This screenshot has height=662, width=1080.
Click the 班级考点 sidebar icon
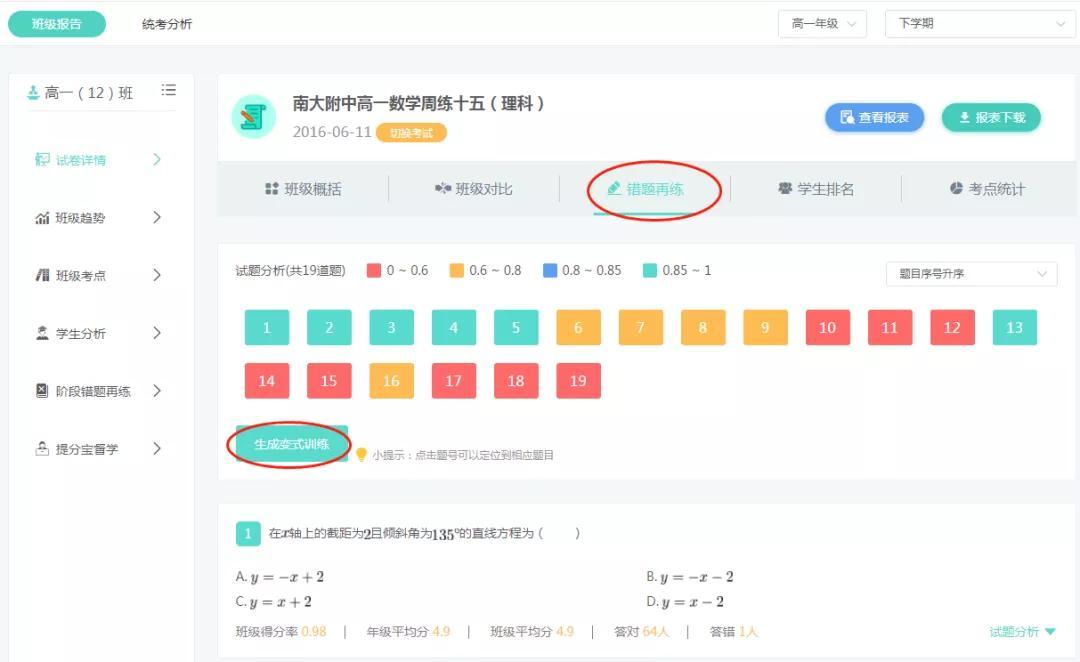pos(42,276)
